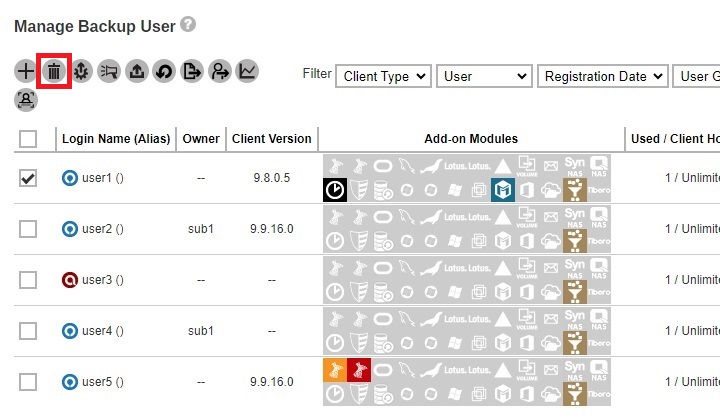Click the broadcast megaphone toolbar icon
This screenshot has width=720, height=420.
coord(109,71)
